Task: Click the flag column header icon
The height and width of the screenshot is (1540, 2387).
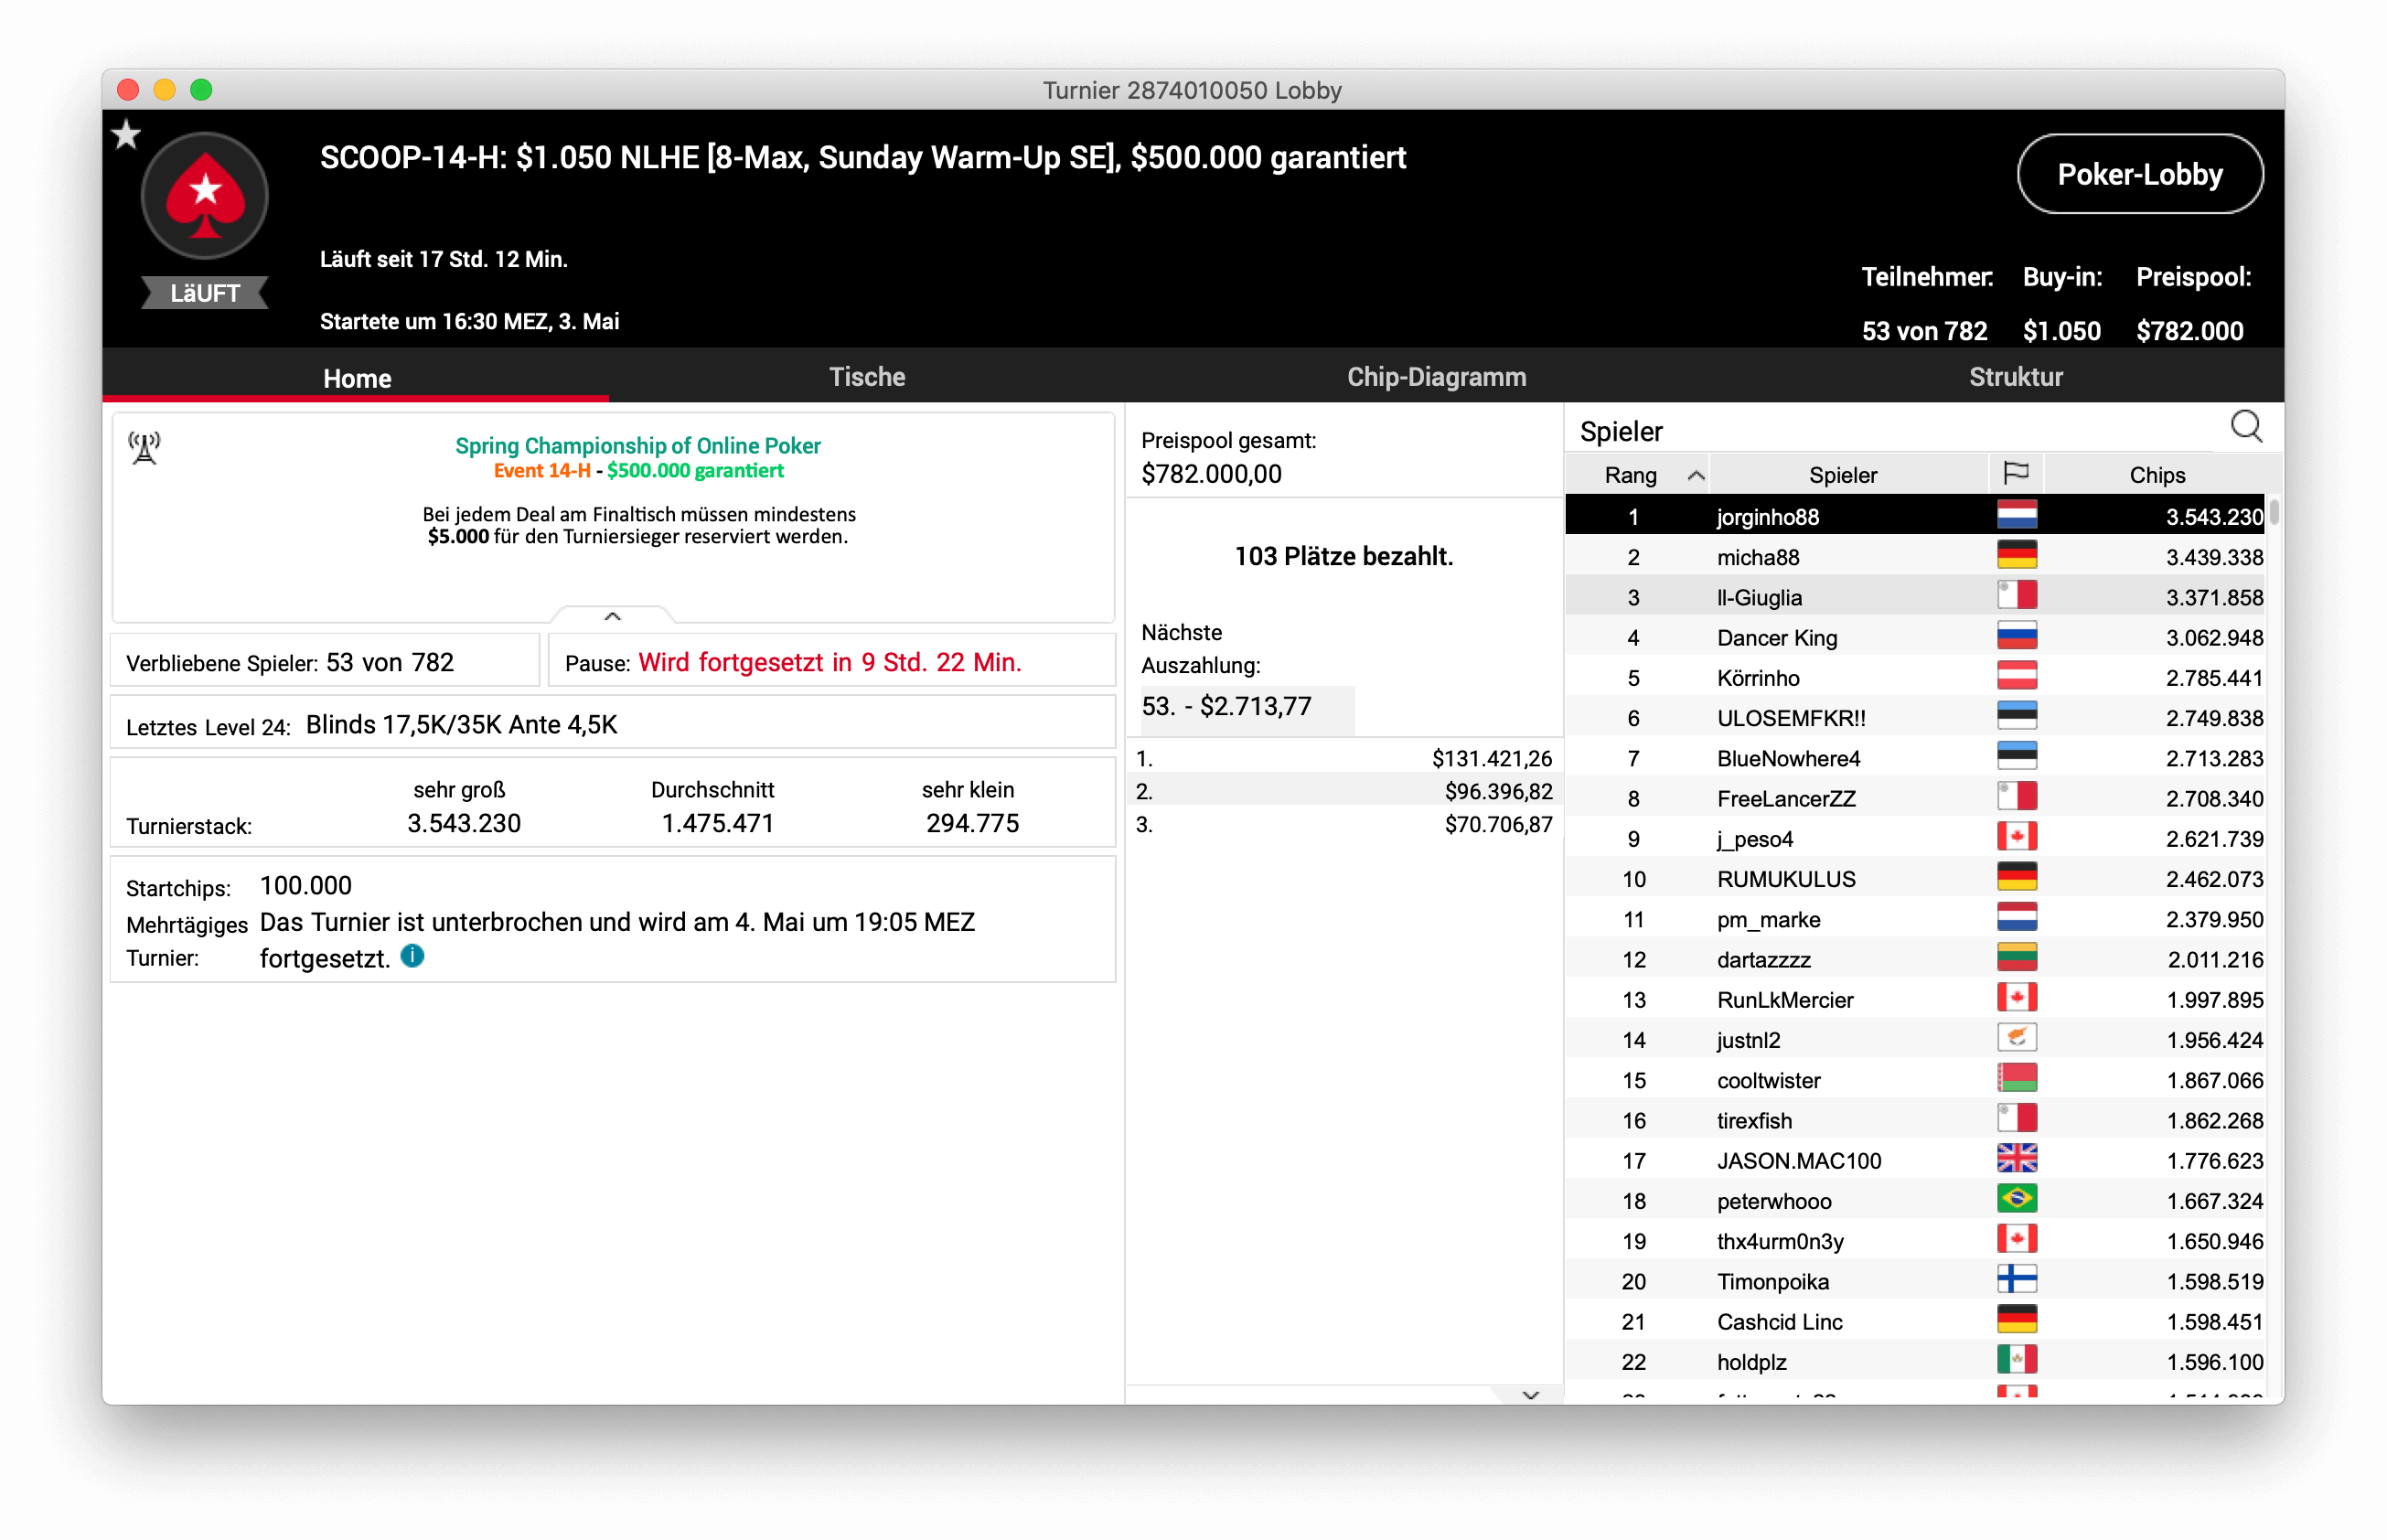Action: click(x=2016, y=474)
